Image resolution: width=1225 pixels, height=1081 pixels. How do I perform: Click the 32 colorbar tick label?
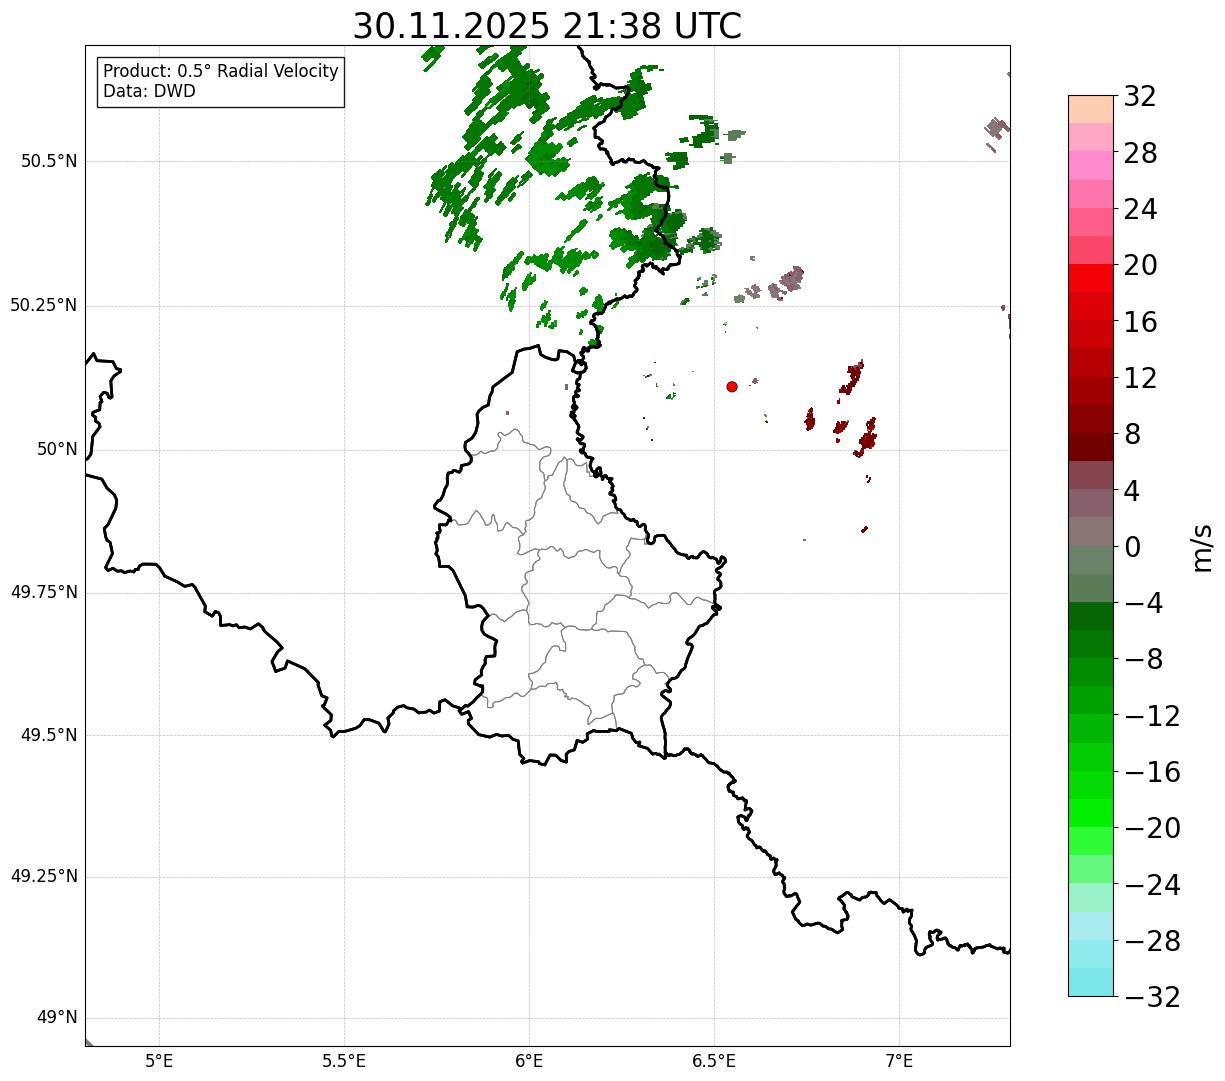(1140, 97)
